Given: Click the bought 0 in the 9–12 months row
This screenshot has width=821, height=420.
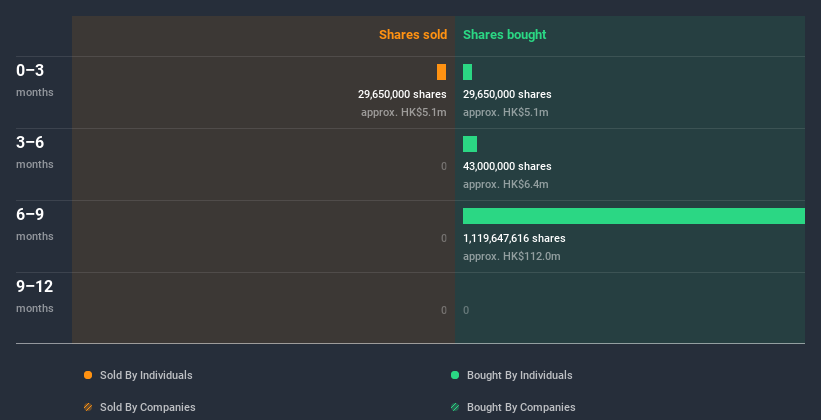Looking at the screenshot, I should click(466, 310).
